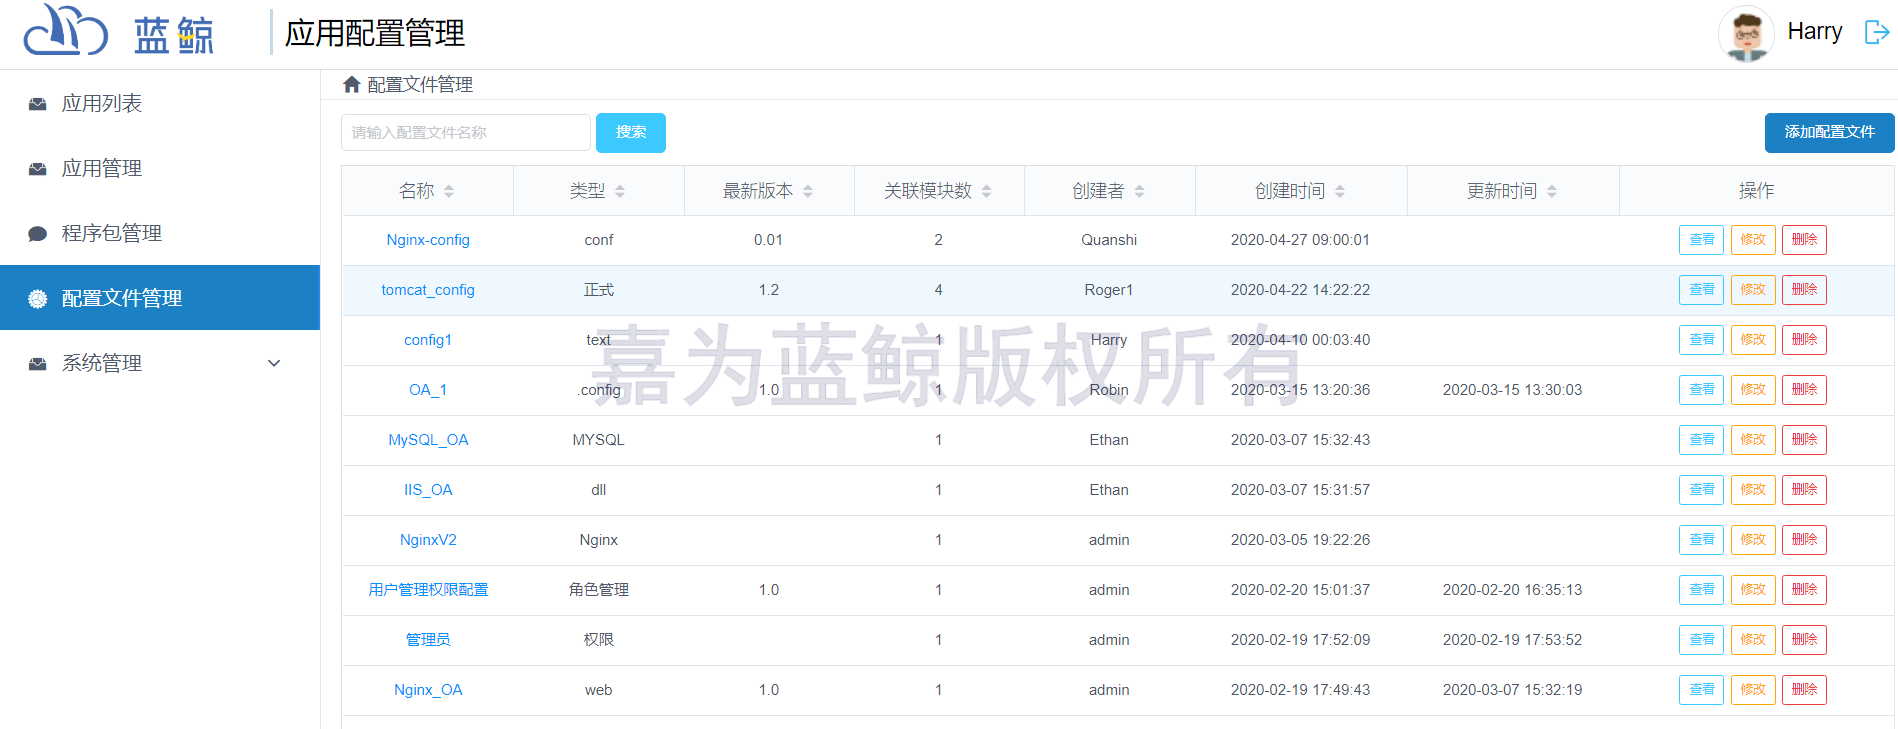The height and width of the screenshot is (729, 1898).
Task: Sort by 最新版本 column arrows
Action: tap(808, 191)
